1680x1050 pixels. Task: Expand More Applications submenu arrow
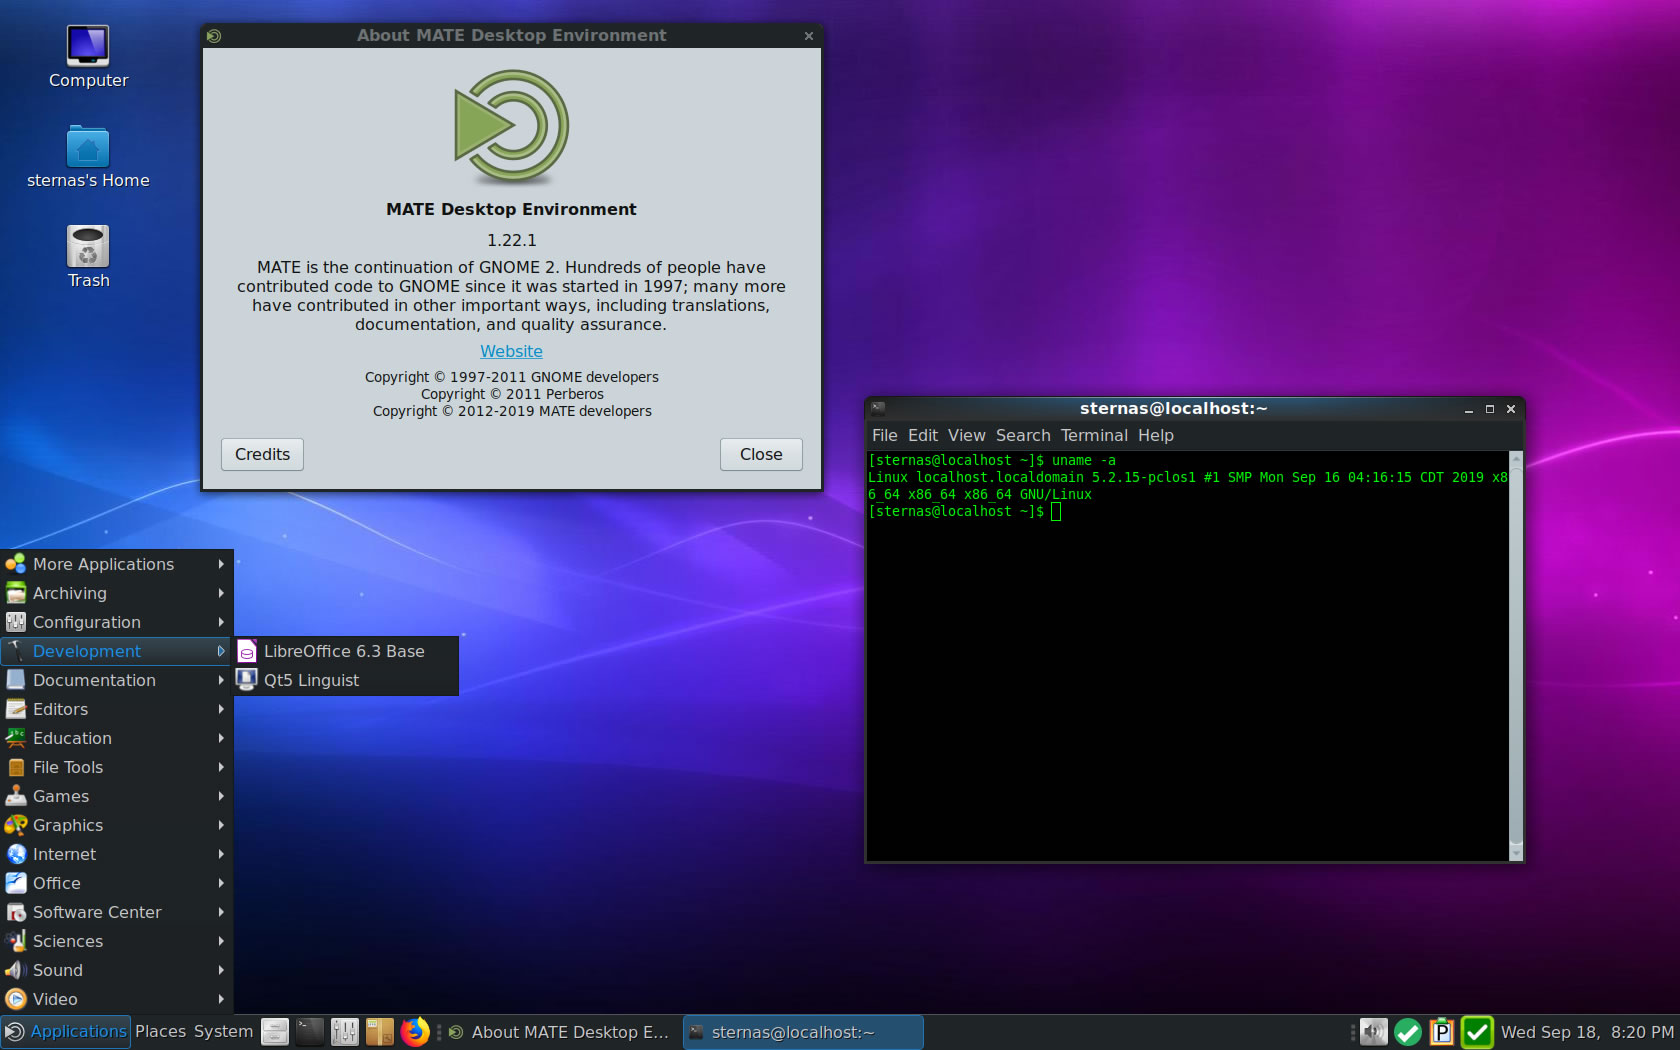pyautogui.click(x=221, y=564)
